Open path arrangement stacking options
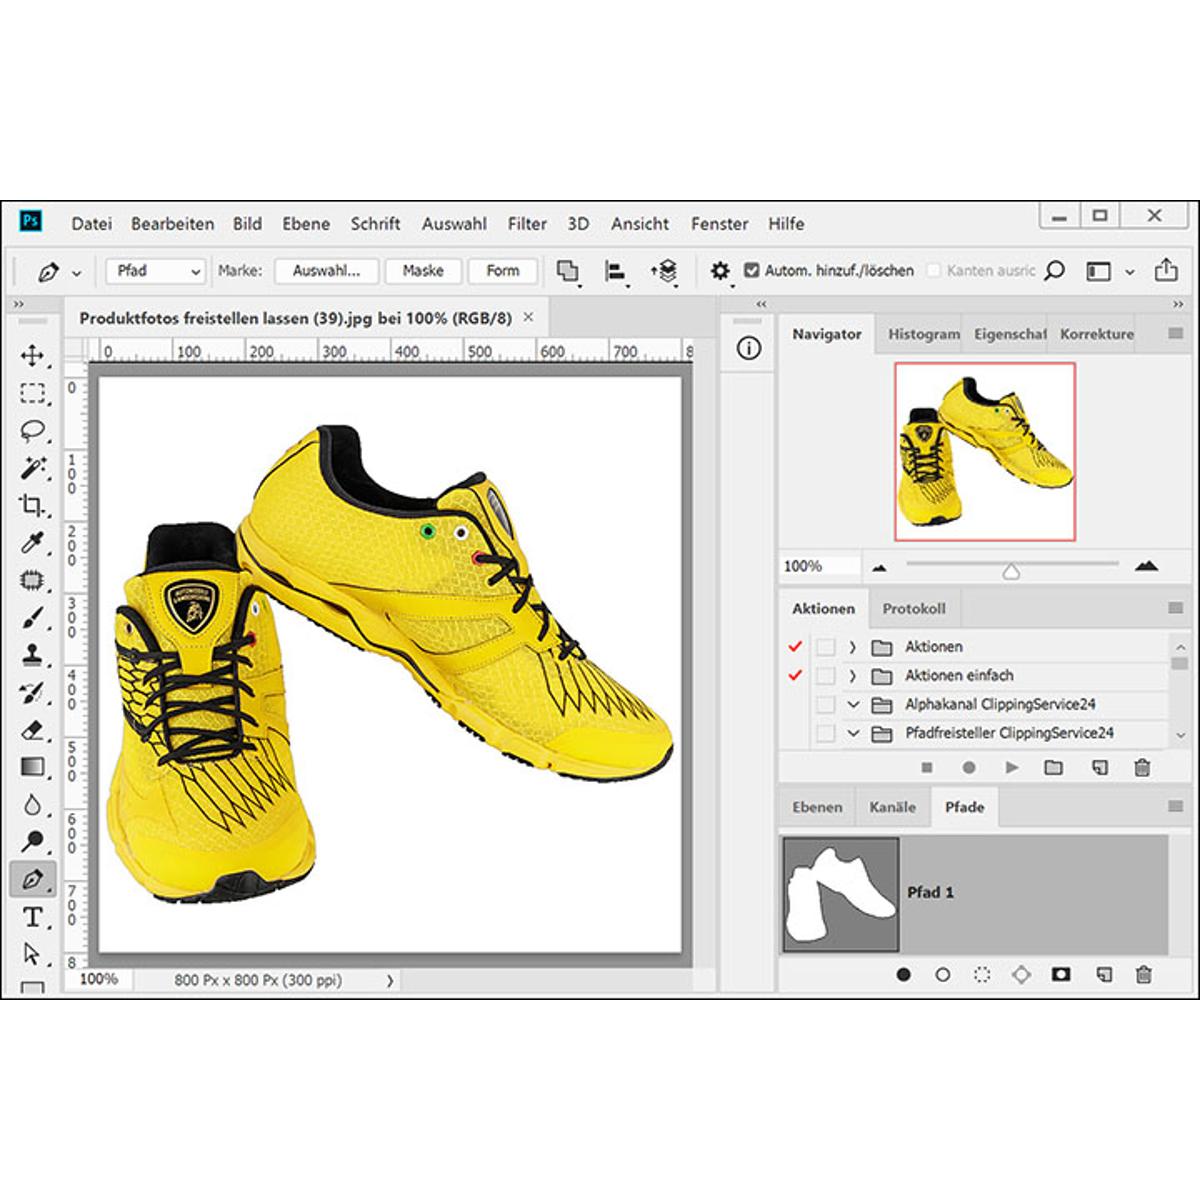1200x1200 pixels. tap(664, 271)
